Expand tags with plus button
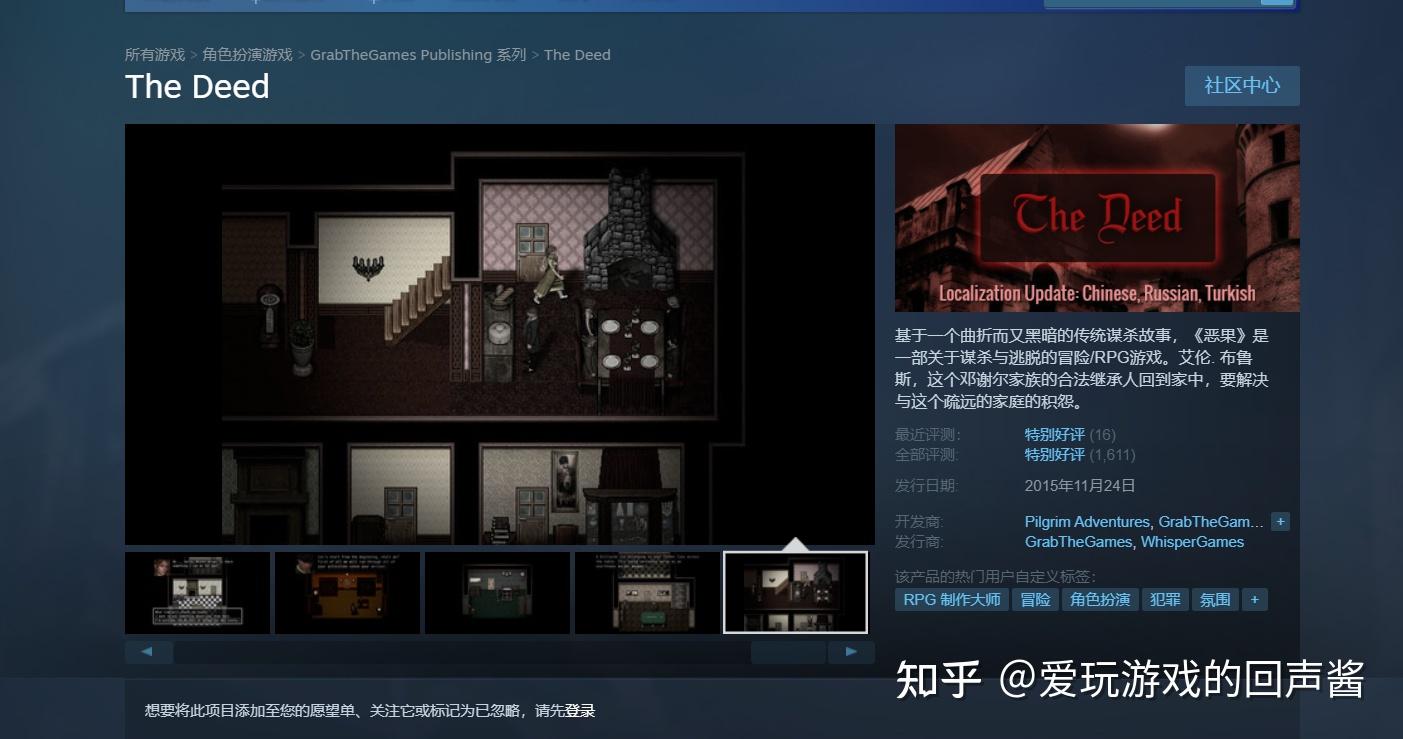This screenshot has height=739, width=1403. pos(1254,600)
